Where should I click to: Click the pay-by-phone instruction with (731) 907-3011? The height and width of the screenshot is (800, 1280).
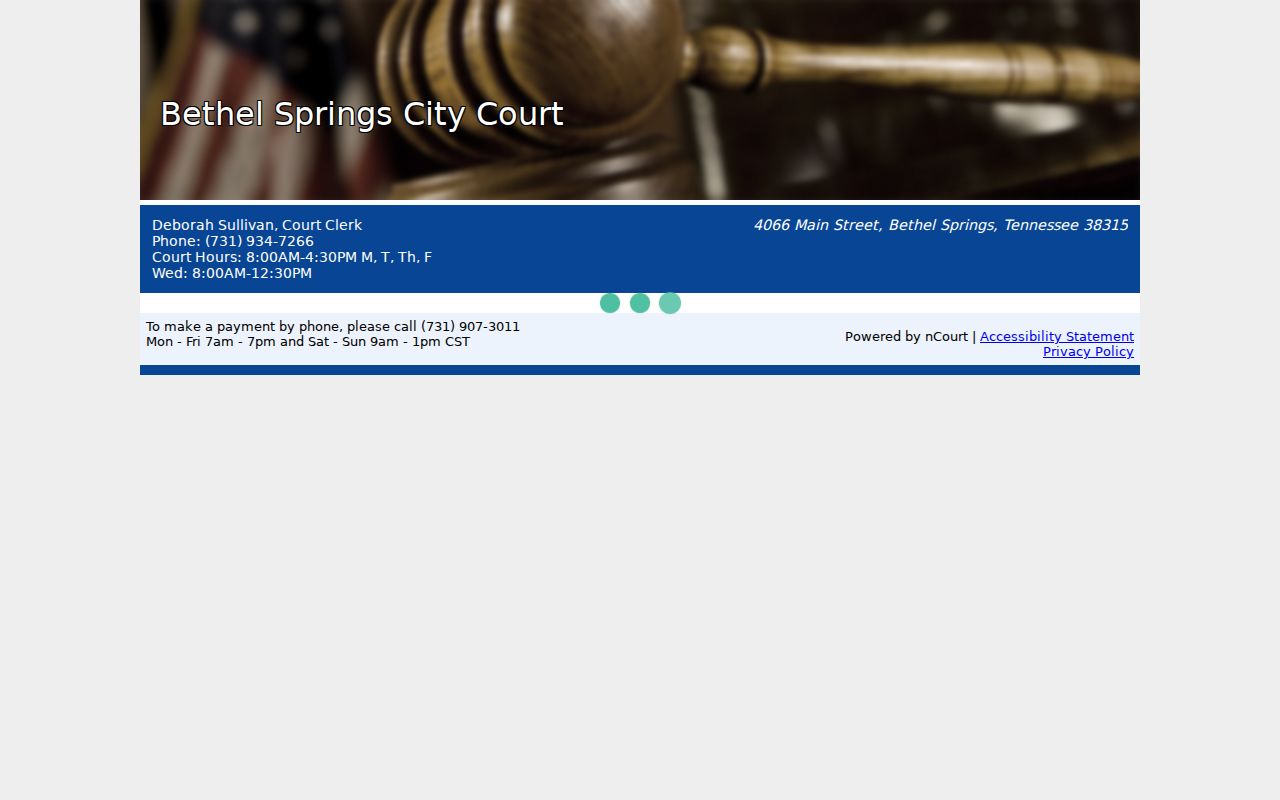333,327
